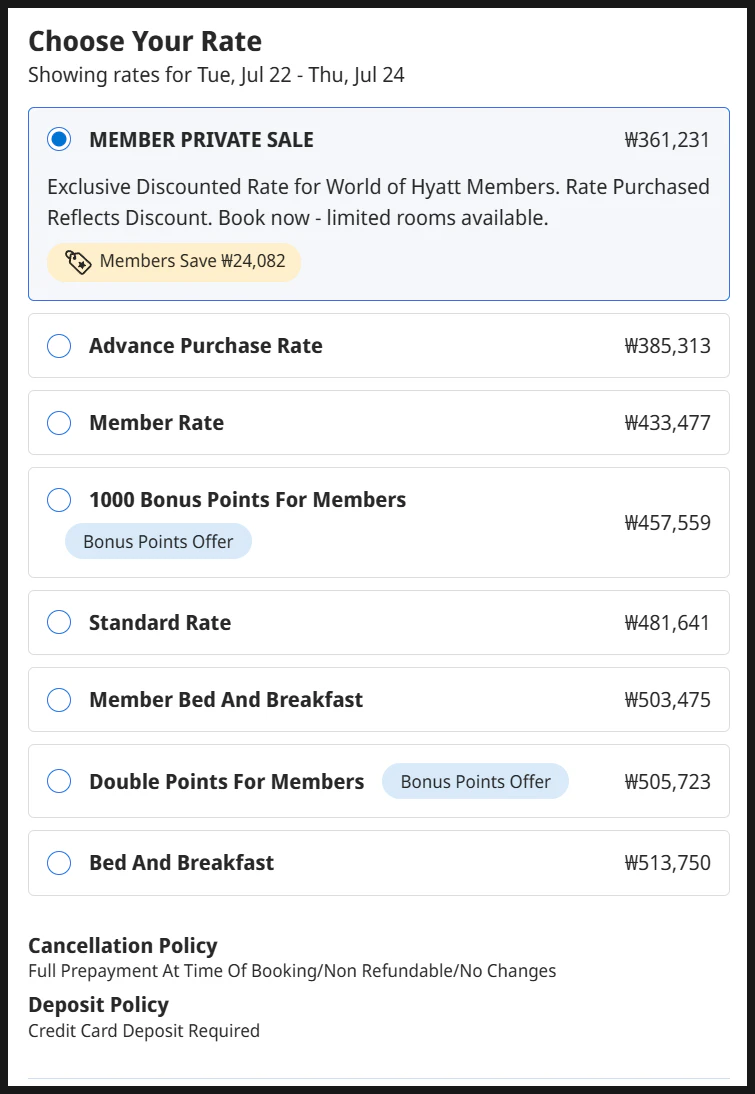Click the ₩513,750 Bed And Breakfast price
755x1094 pixels.
667,862
